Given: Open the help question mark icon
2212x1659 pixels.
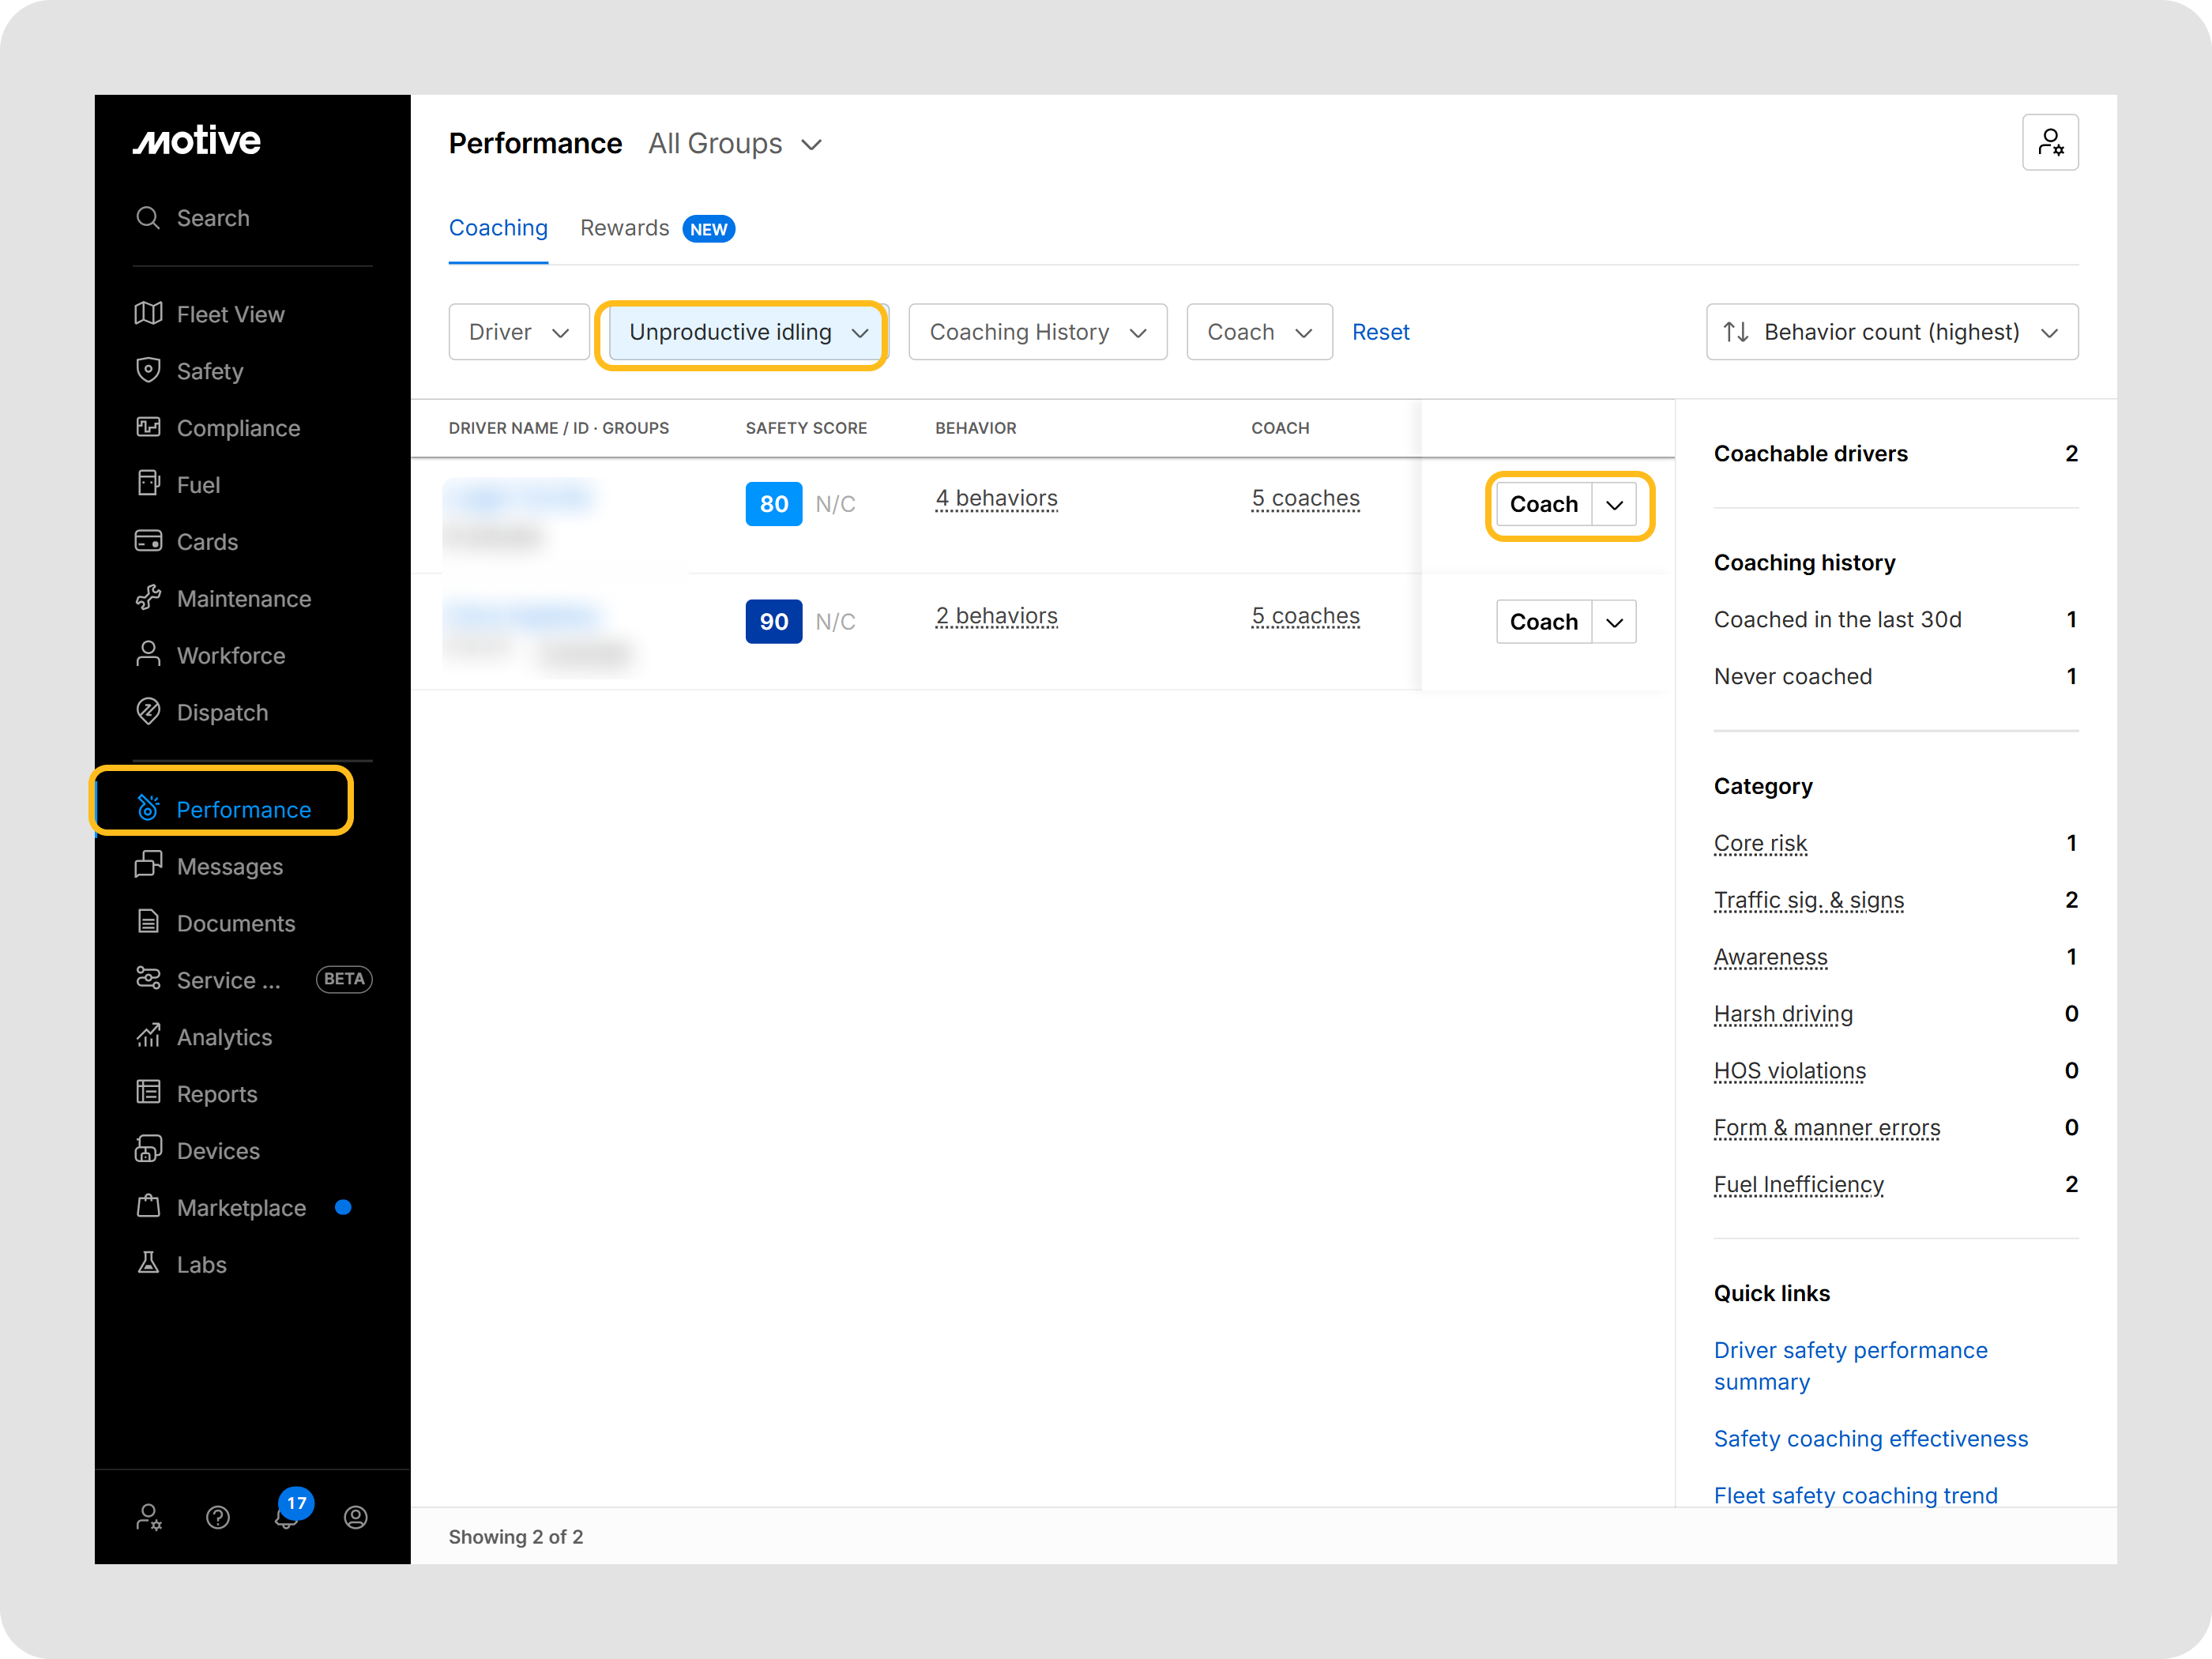Looking at the screenshot, I should click(x=218, y=1517).
